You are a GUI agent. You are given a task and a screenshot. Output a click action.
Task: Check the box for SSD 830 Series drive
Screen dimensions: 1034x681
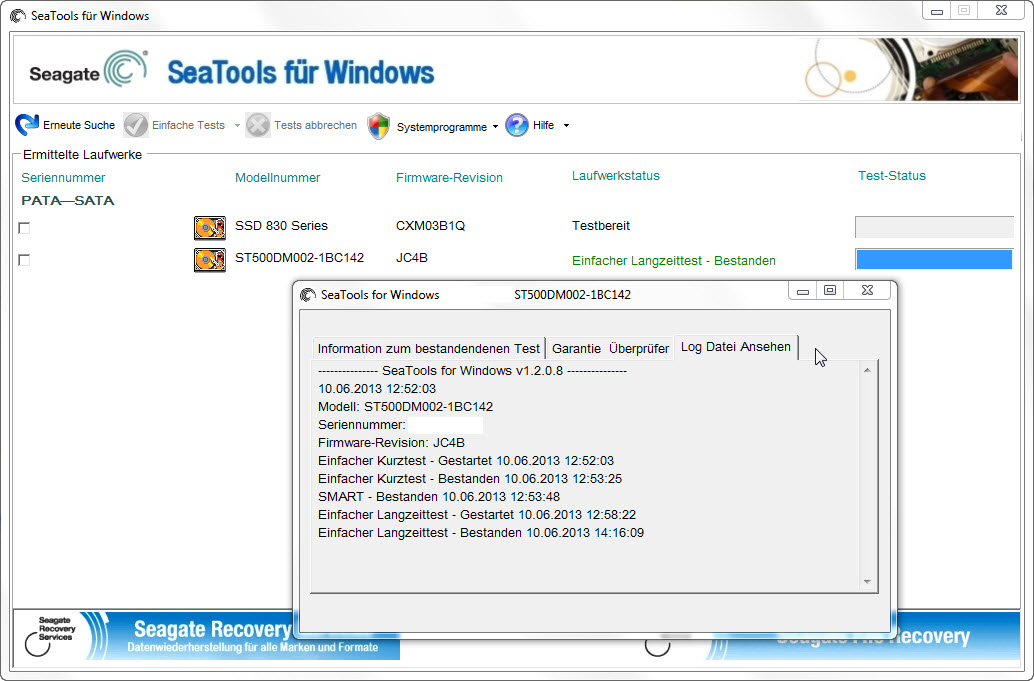click(x=24, y=228)
